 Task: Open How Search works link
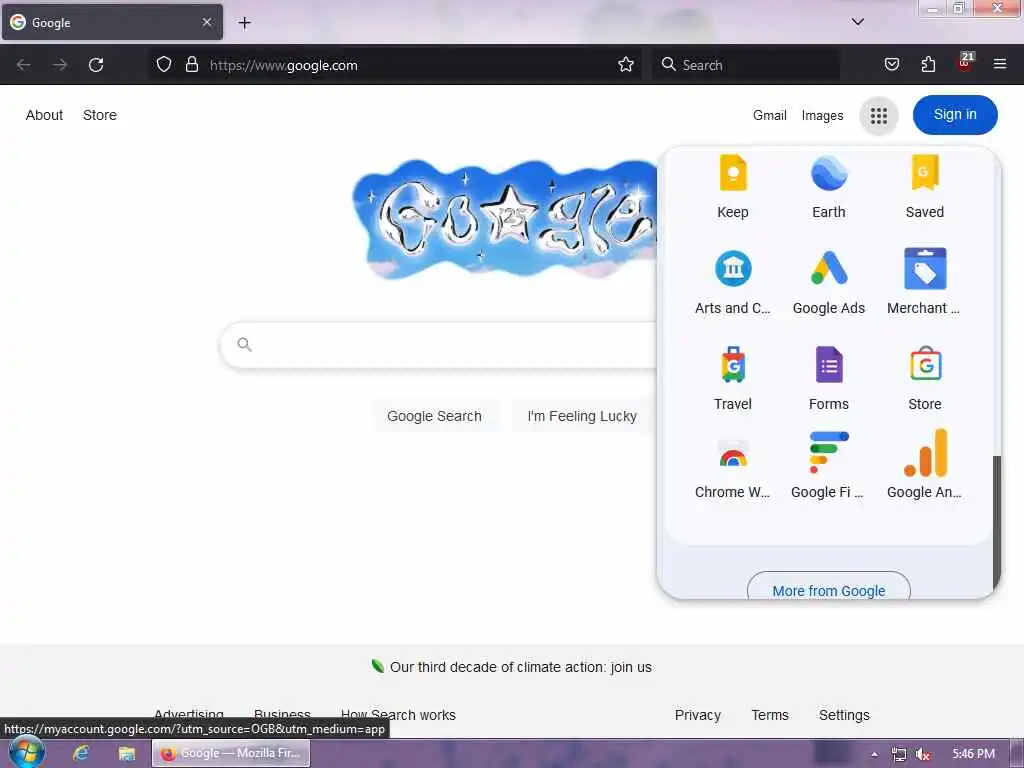pyautogui.click(x=398, y=715)
